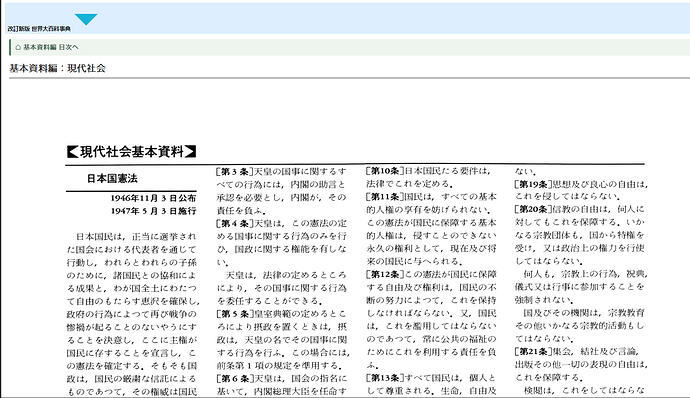Click the 改訂新版 世界大百科事典 title
Screen dimensions: 690x398
coord(39,29)
